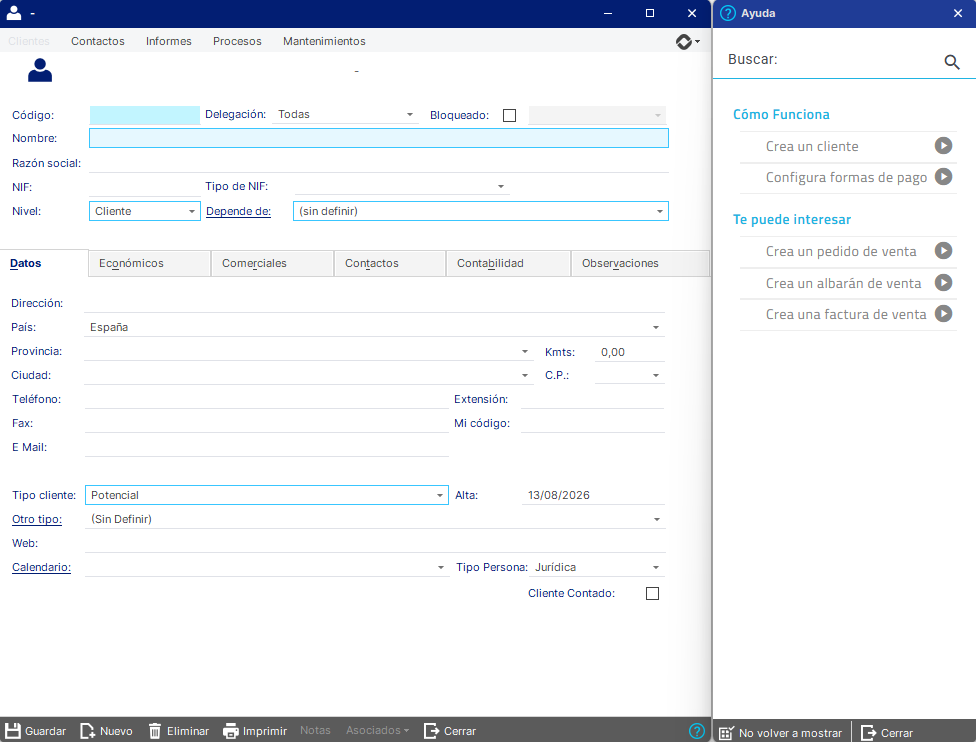The image size is (976, 742).
Task: Click the Crea un pedido de venta text
Action: coord(841,251)
